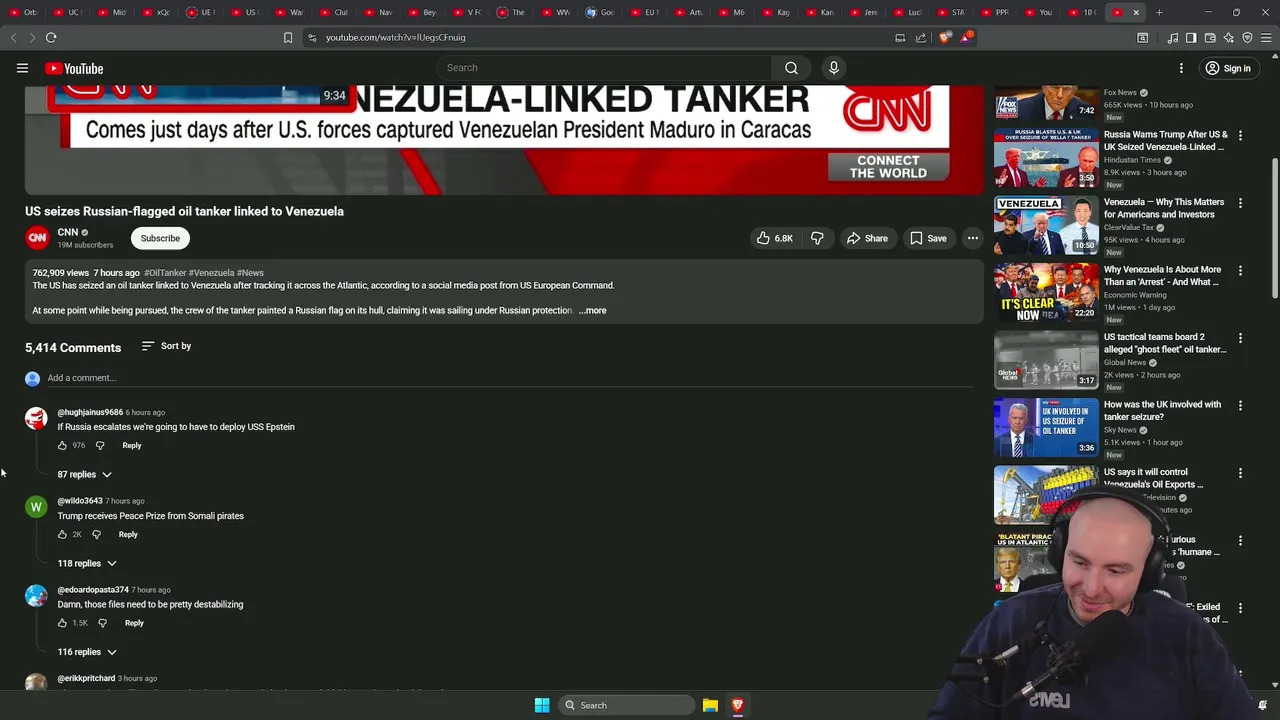Open options for Why Venezuela Is About More video

(1240, 270)
